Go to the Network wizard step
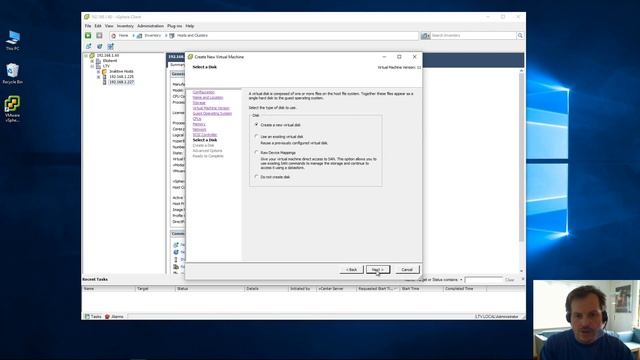The height and width of the screenshot is (360, 640). (199, 129)
